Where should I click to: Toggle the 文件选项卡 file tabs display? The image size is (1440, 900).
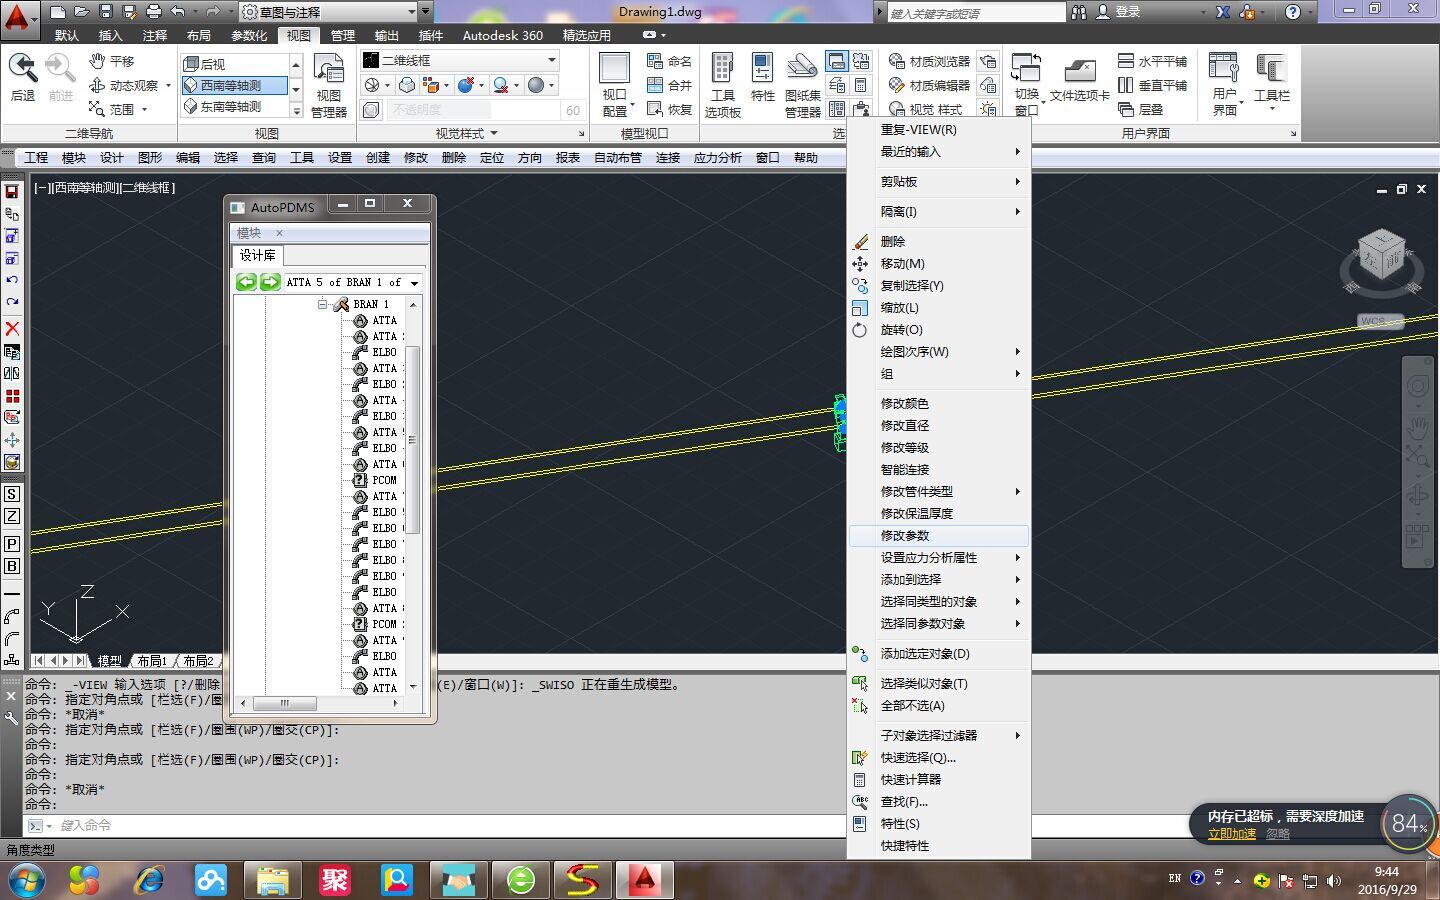(x=1079, y=80)
